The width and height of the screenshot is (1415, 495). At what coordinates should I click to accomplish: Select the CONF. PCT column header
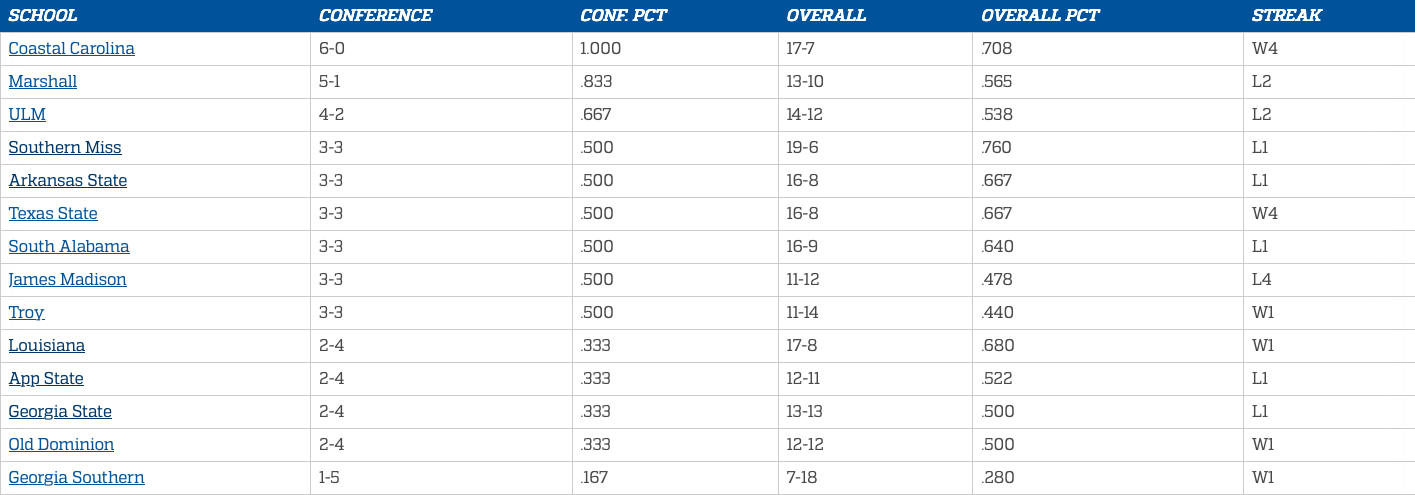(623, 15)
